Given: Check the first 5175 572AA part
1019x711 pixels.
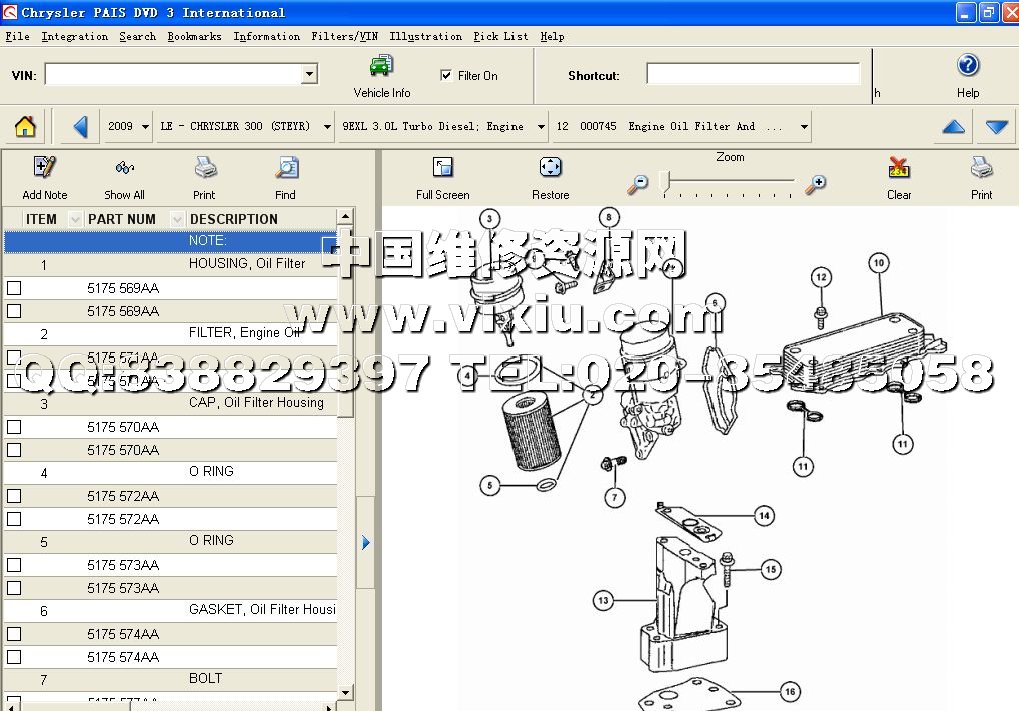Looking at the screenshot, I should coord(14,496).
